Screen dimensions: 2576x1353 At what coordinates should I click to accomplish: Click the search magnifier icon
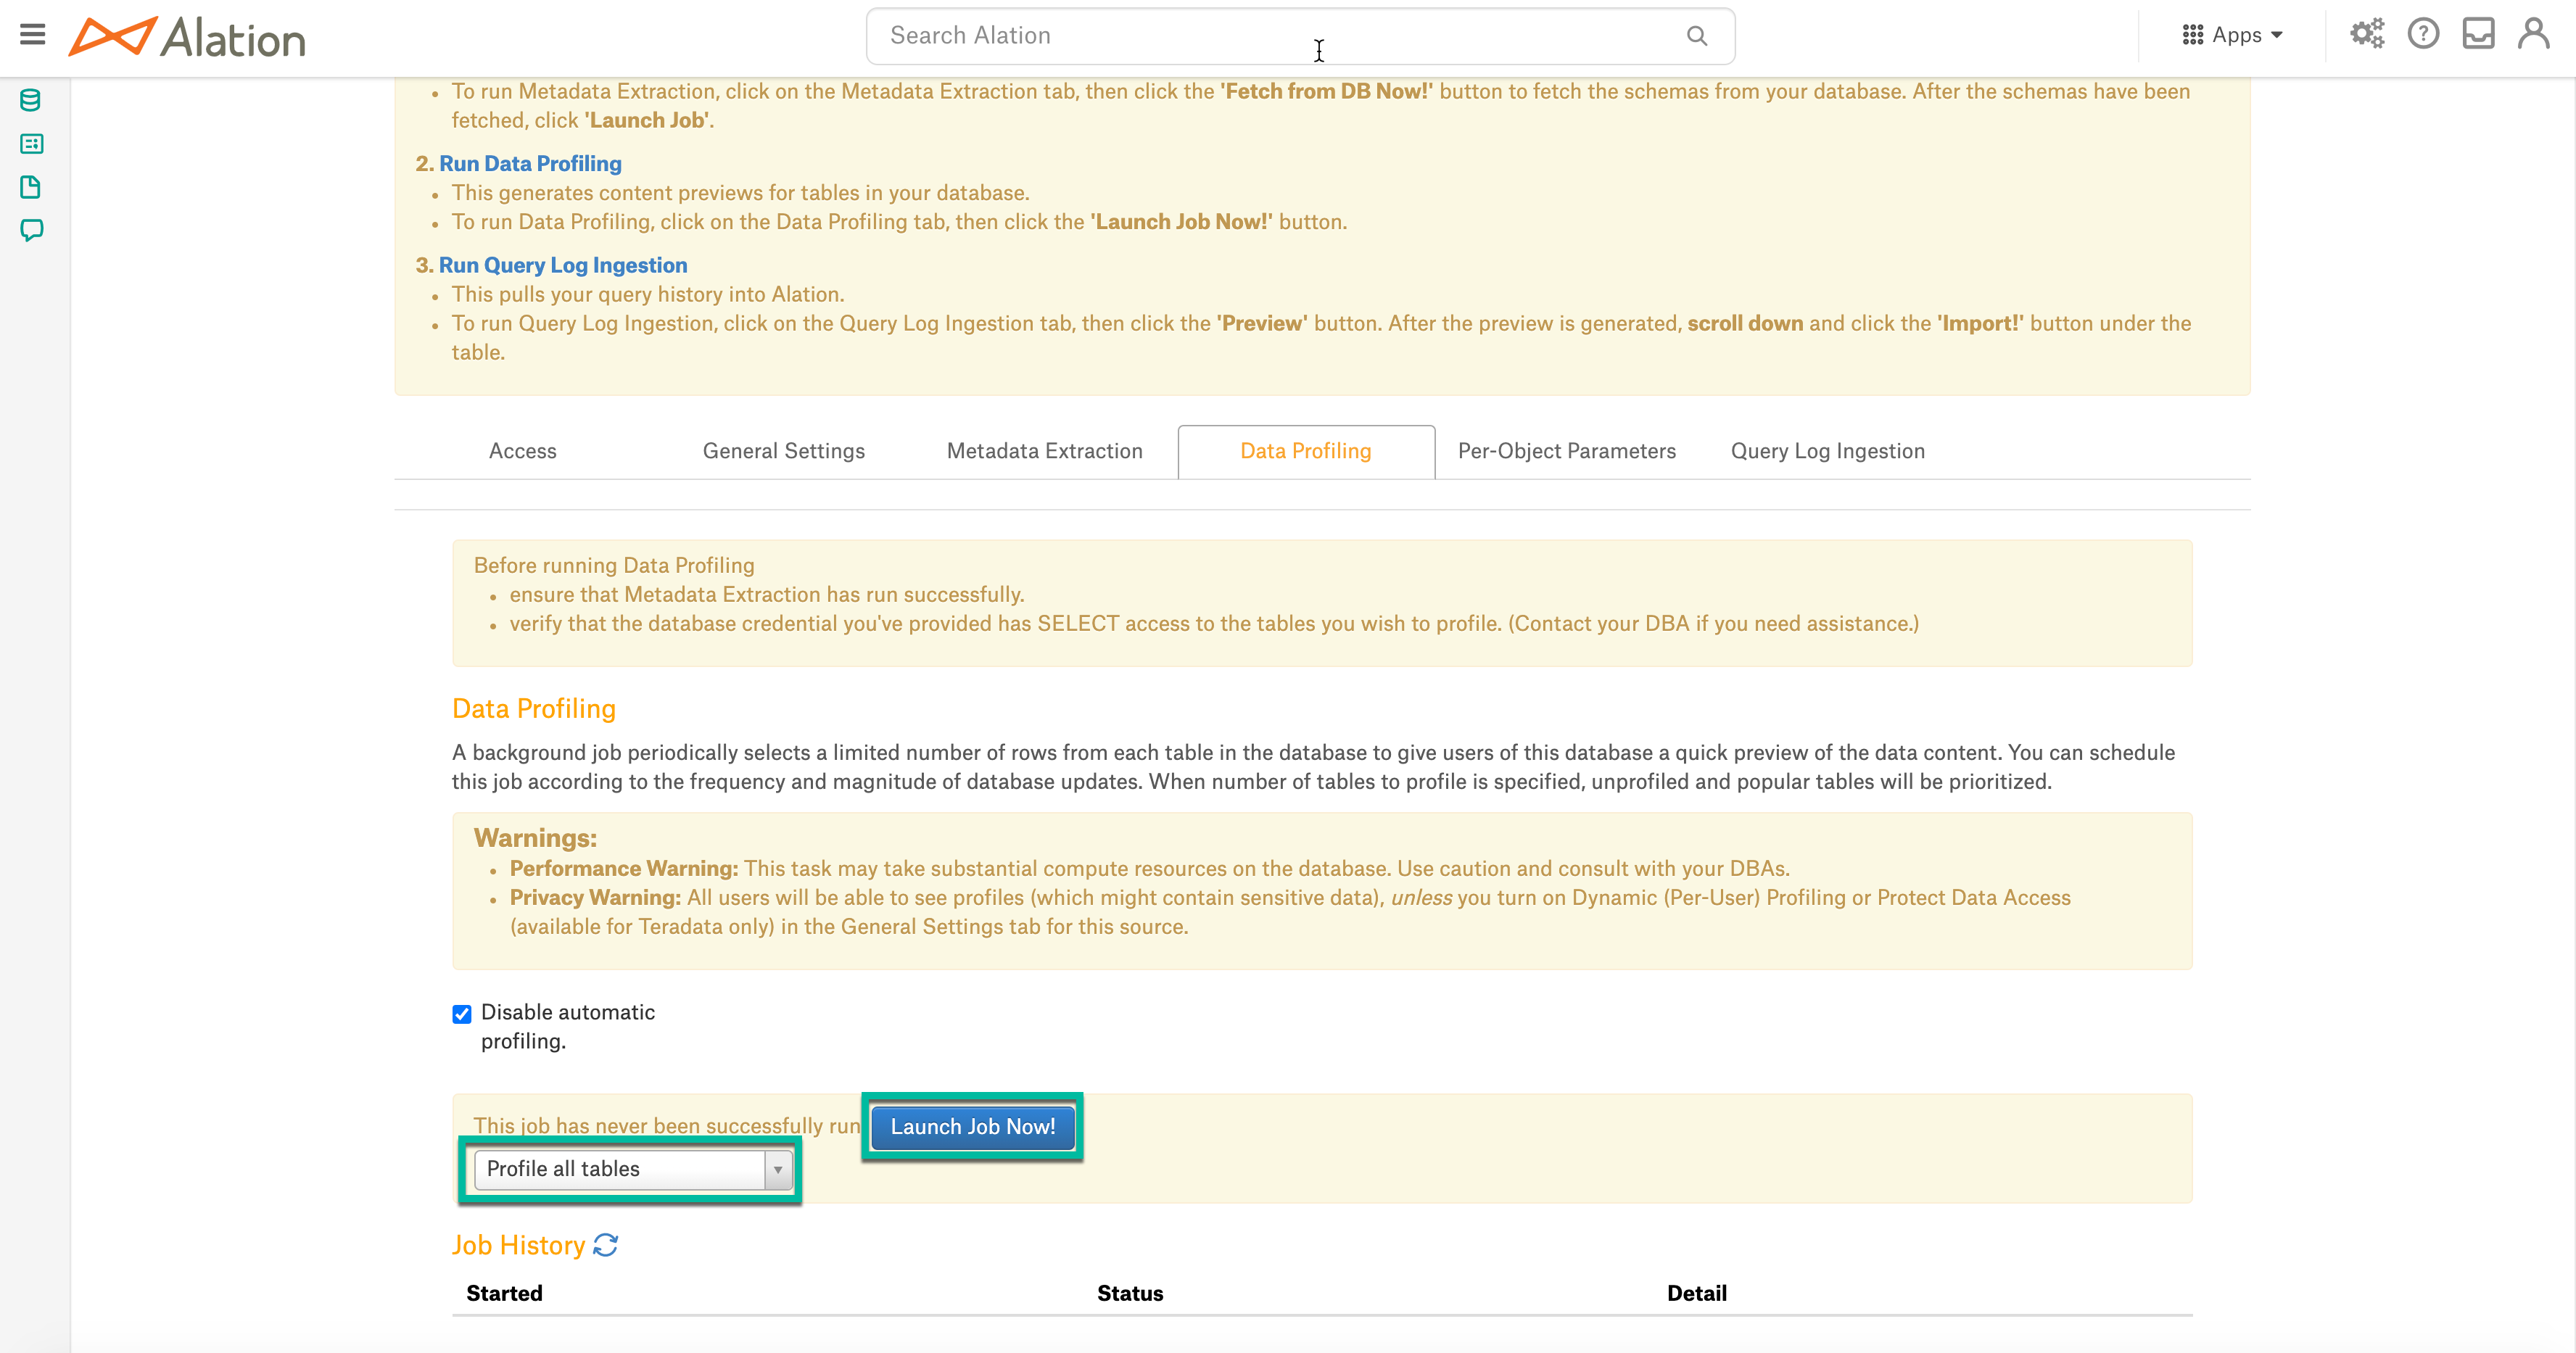click(1696, 36)
